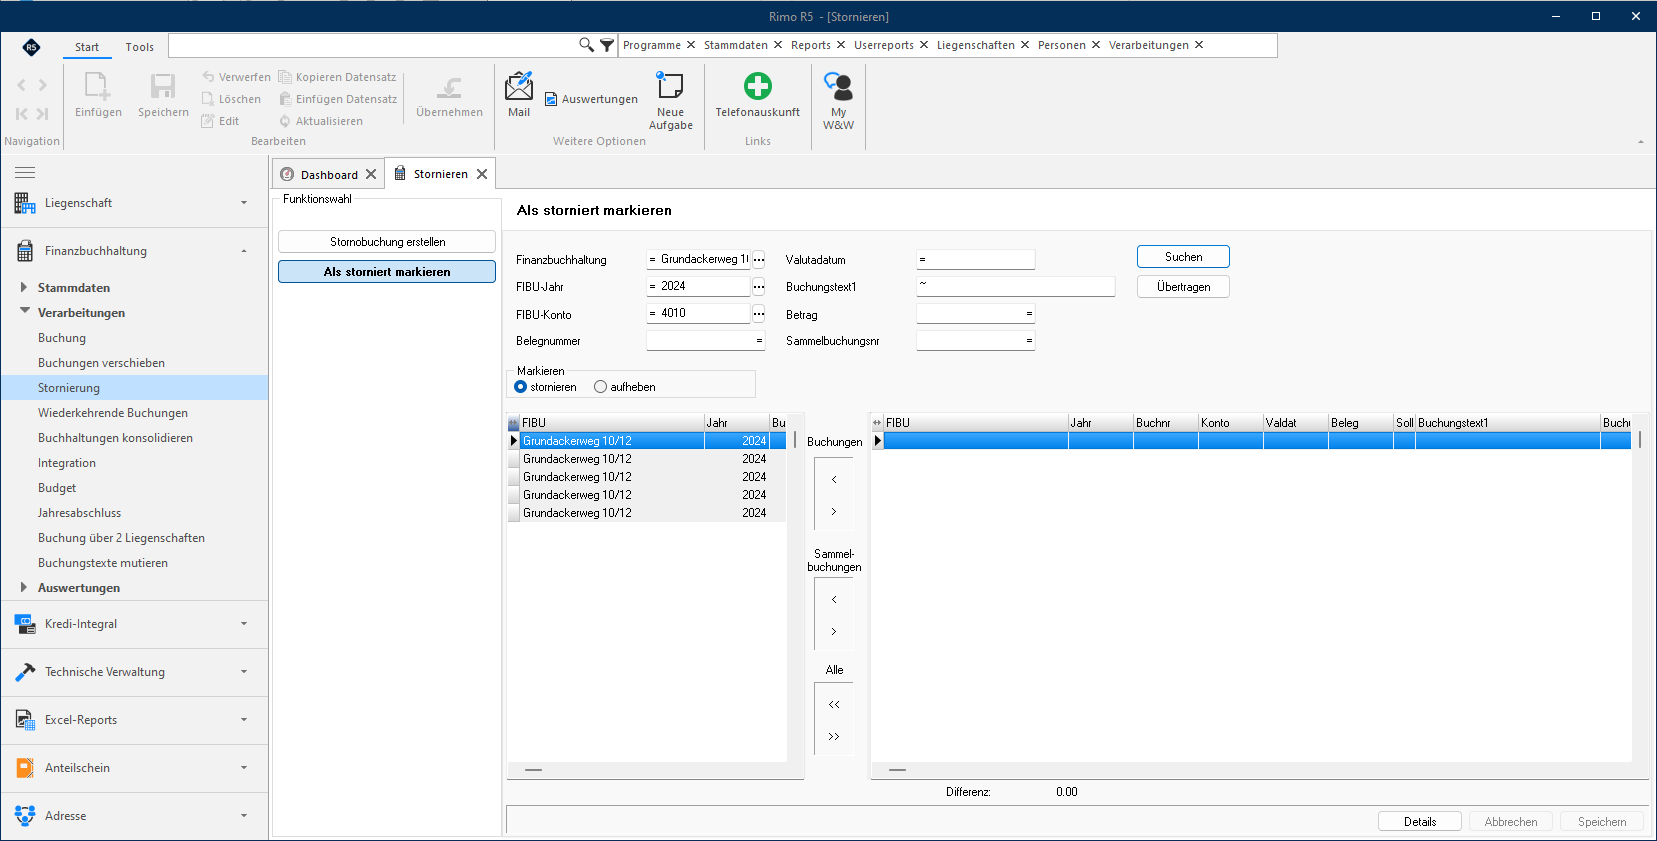Close the Dashboard tab
1657x841 pixels.
click(x=371, y=174)
